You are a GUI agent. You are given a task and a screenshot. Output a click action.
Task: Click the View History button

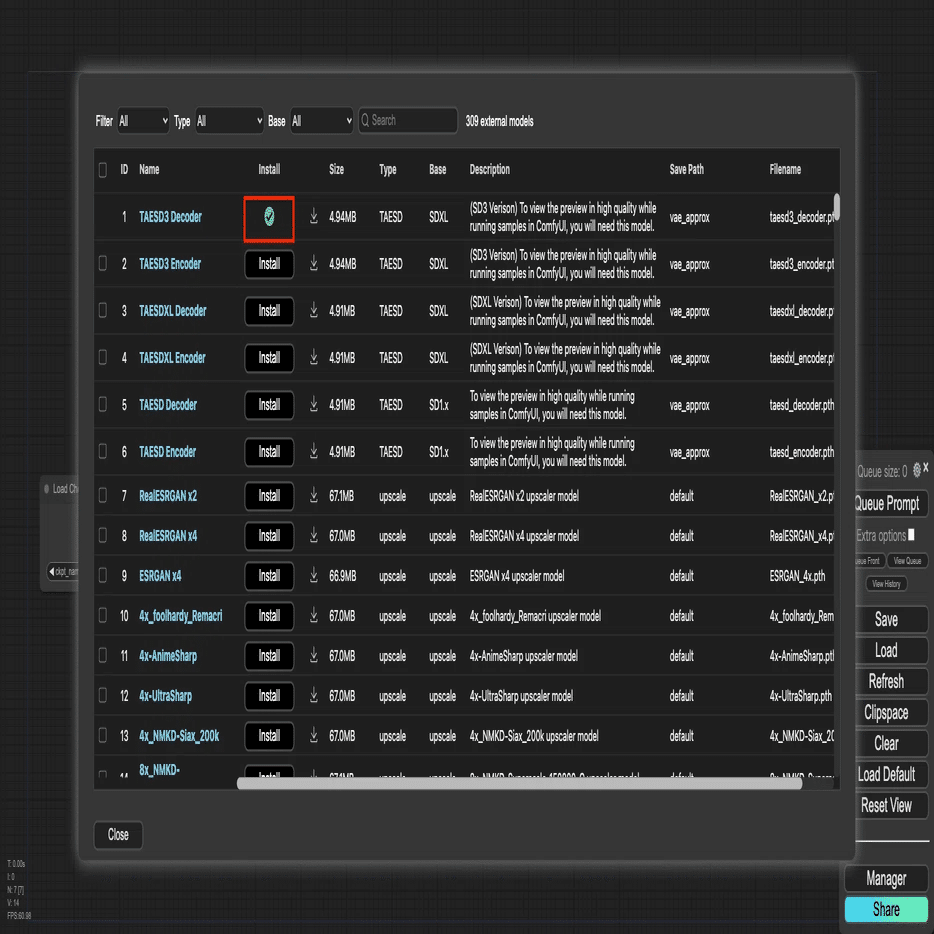[886, 584]
